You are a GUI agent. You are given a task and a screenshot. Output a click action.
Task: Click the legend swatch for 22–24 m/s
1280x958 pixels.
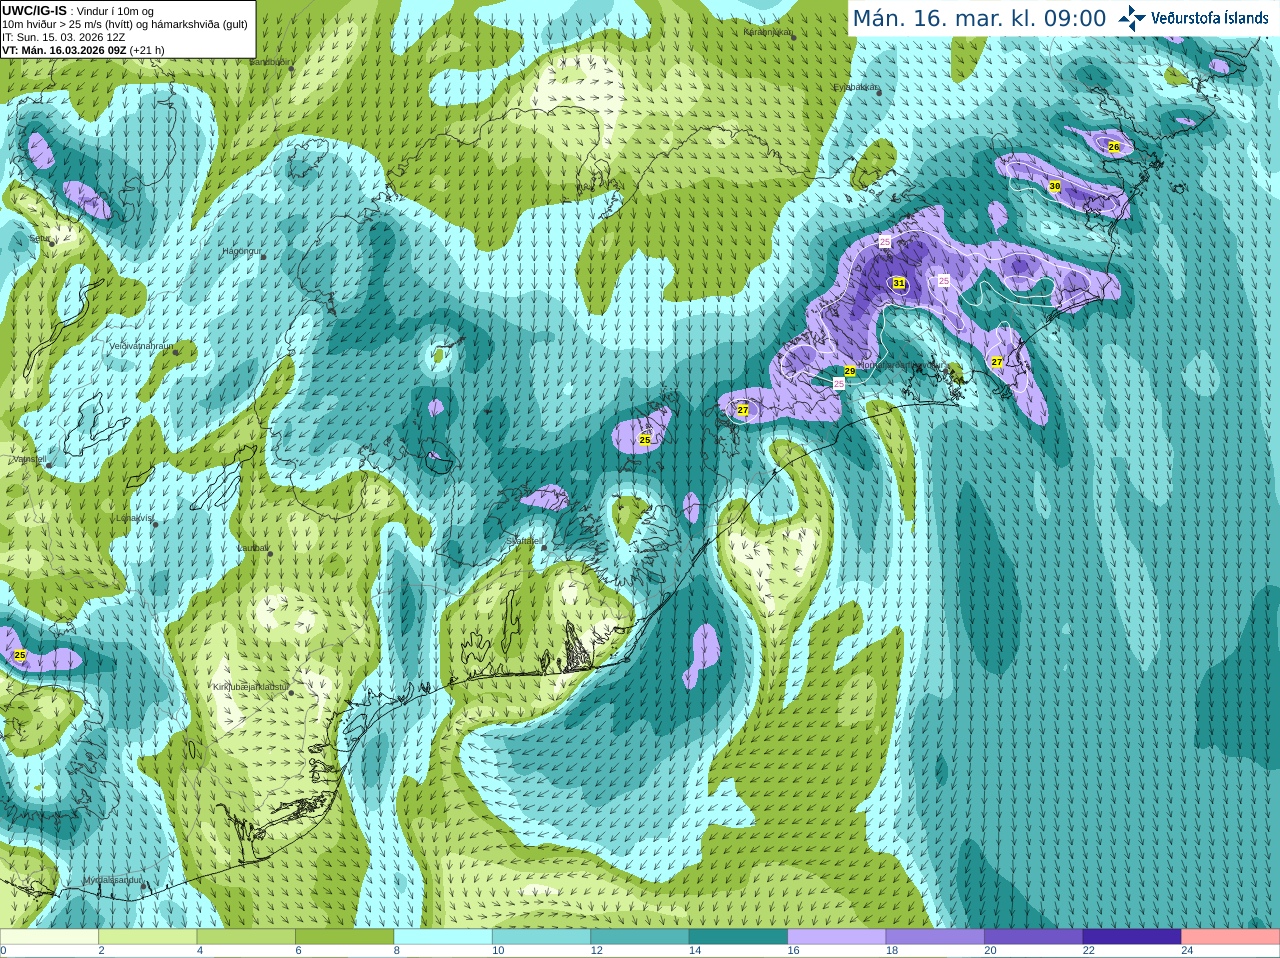coord(1132,937)
